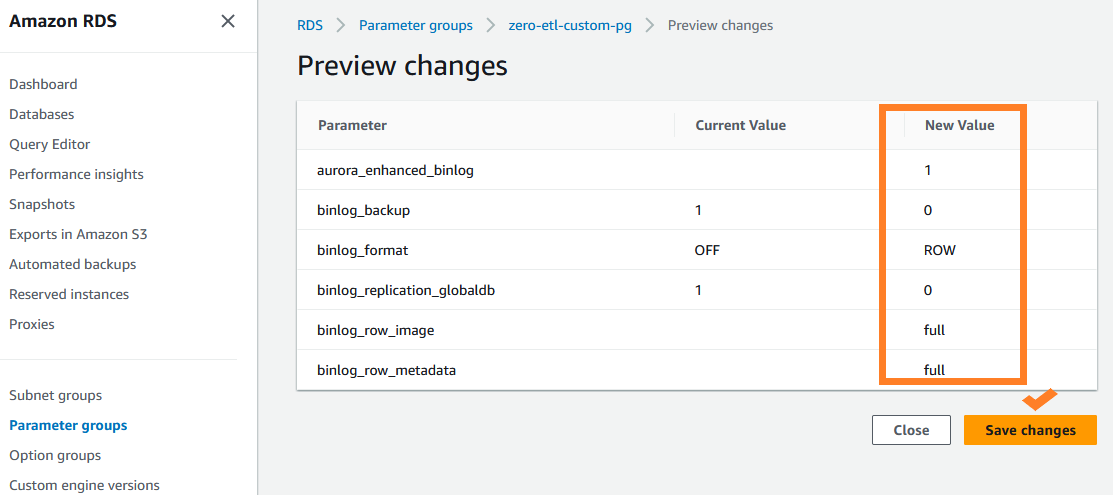Close the Amazon RDS sidebar panel

point(228,21)
